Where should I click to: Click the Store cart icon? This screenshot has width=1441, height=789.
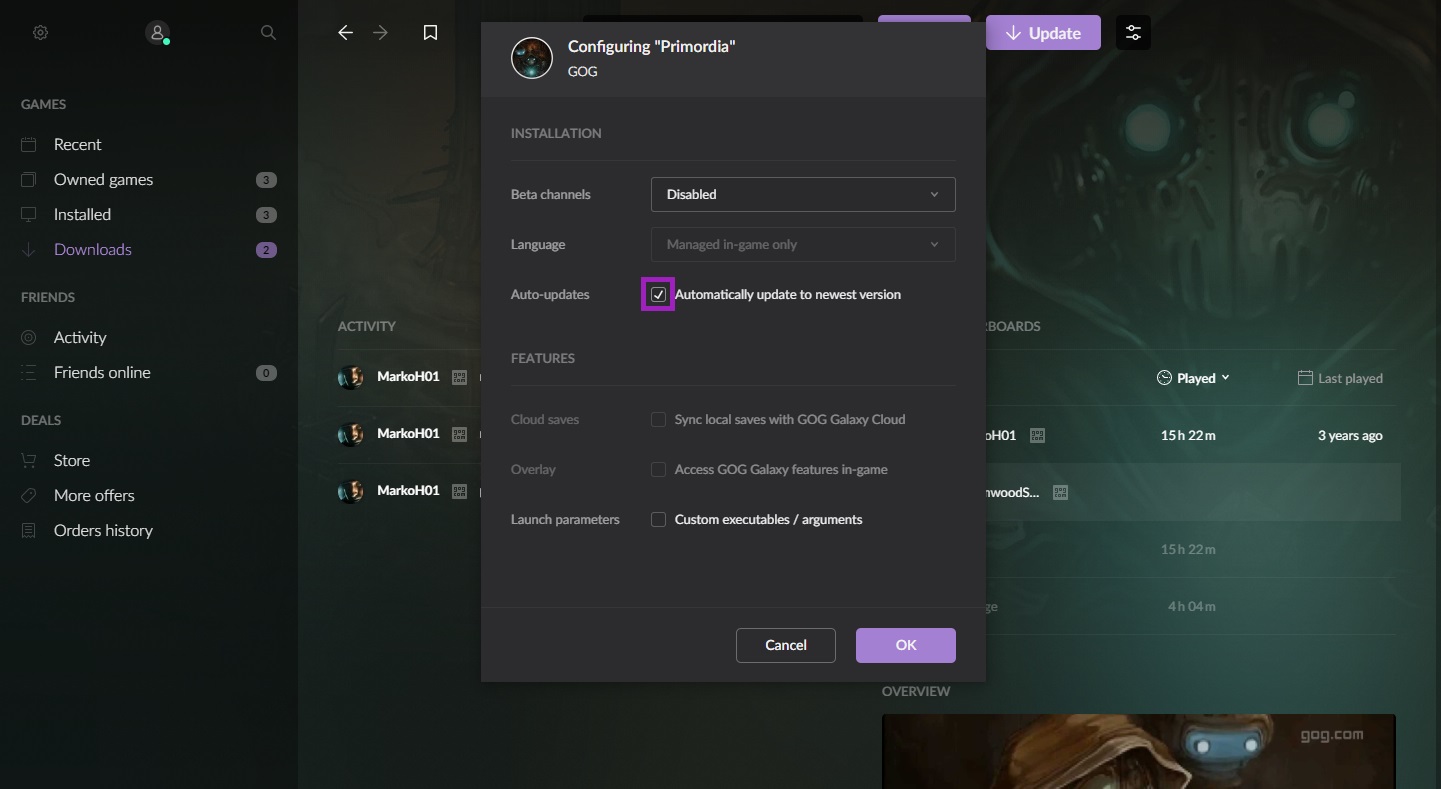tap(29, 461)
